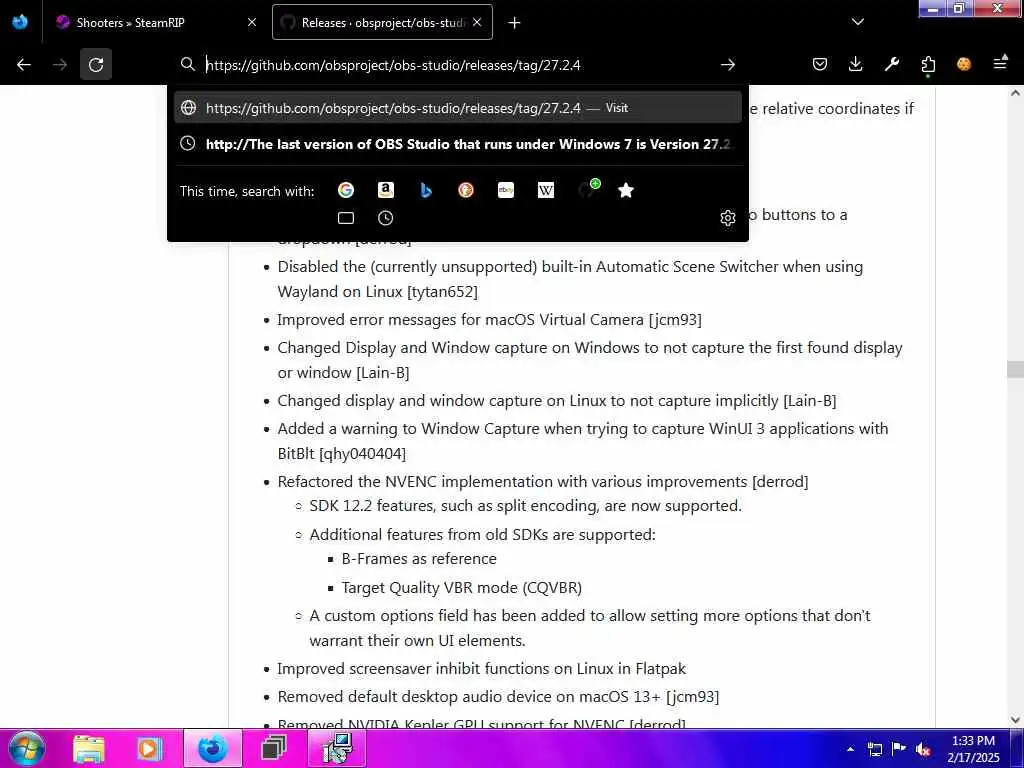The height and width of the screenshot is (768, 1024).
Task: Open the Action Center flag icon
Action: click(899, 749)
